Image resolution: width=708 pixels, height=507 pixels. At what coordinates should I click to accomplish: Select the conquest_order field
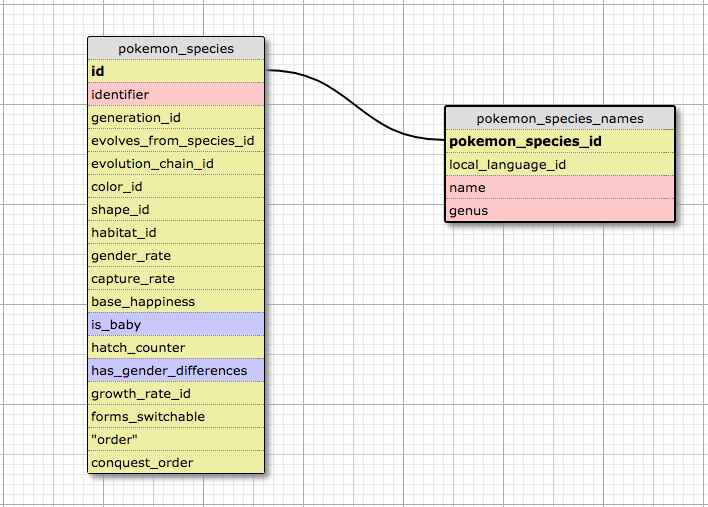[x=176, y=462]
